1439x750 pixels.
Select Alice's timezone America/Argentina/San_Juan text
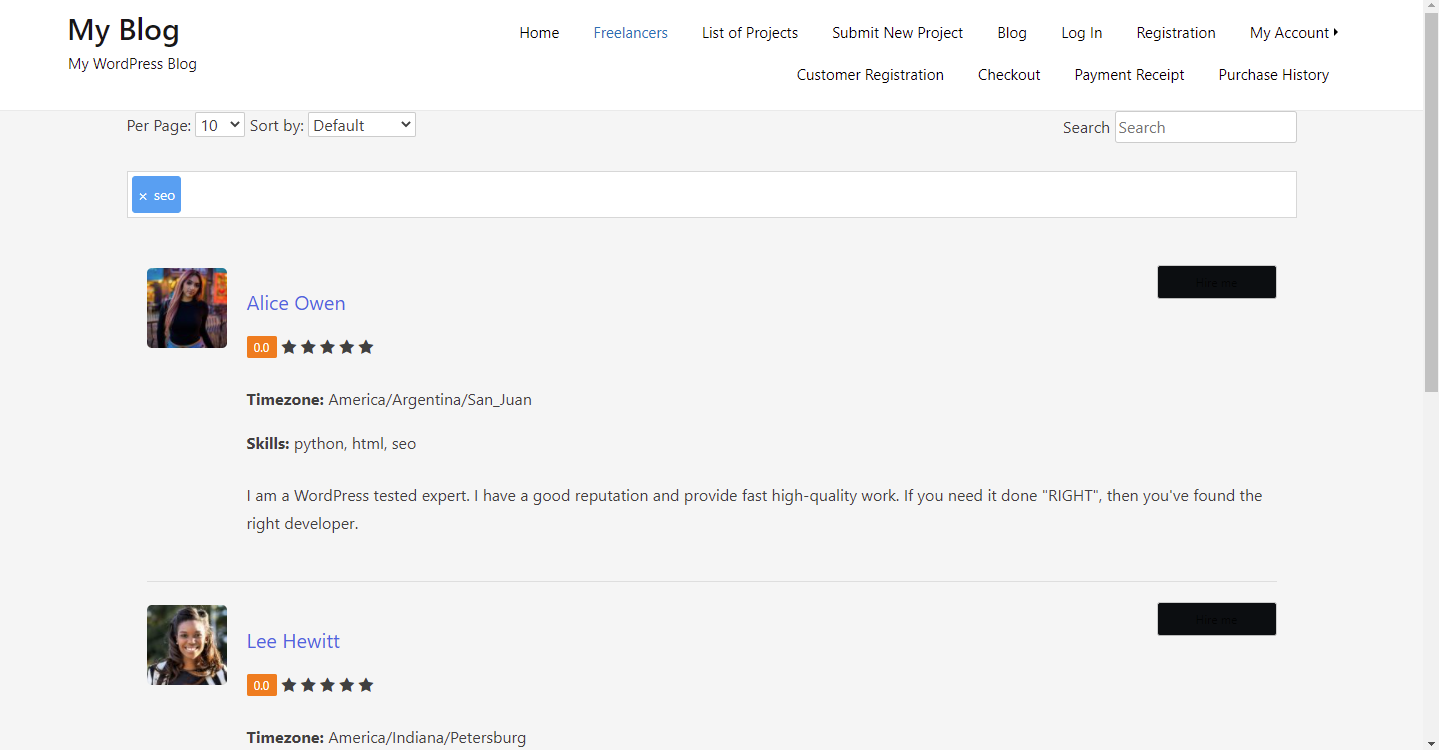tap(430, 400)
